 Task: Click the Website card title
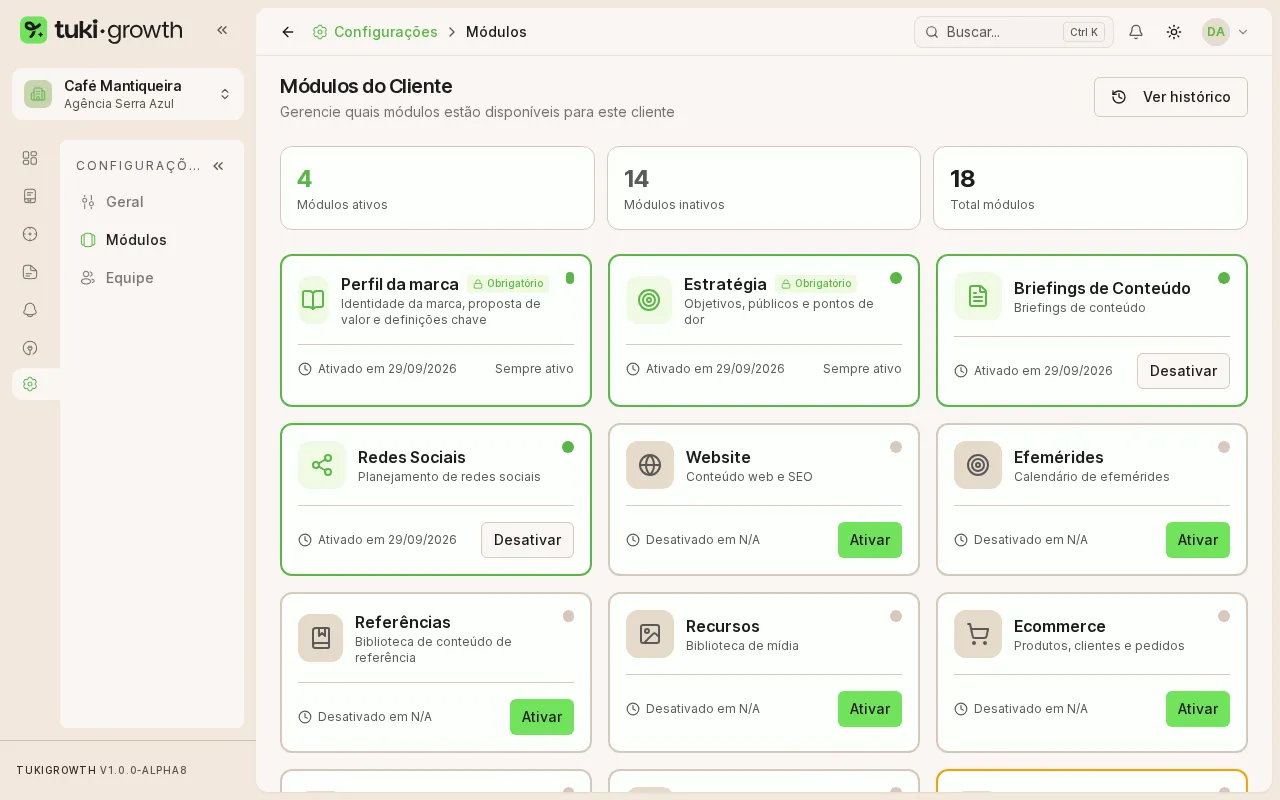click(718, 457)
